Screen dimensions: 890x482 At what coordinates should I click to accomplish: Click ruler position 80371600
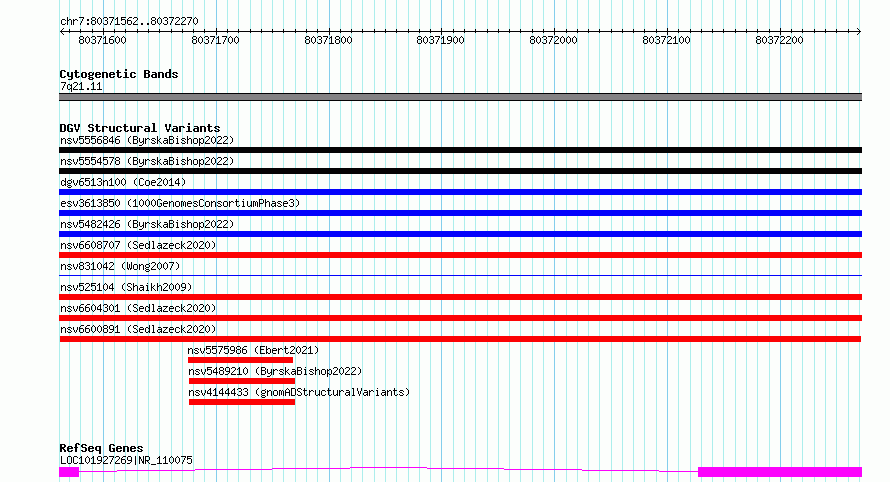pyautogui.click(x=102, y=40)
